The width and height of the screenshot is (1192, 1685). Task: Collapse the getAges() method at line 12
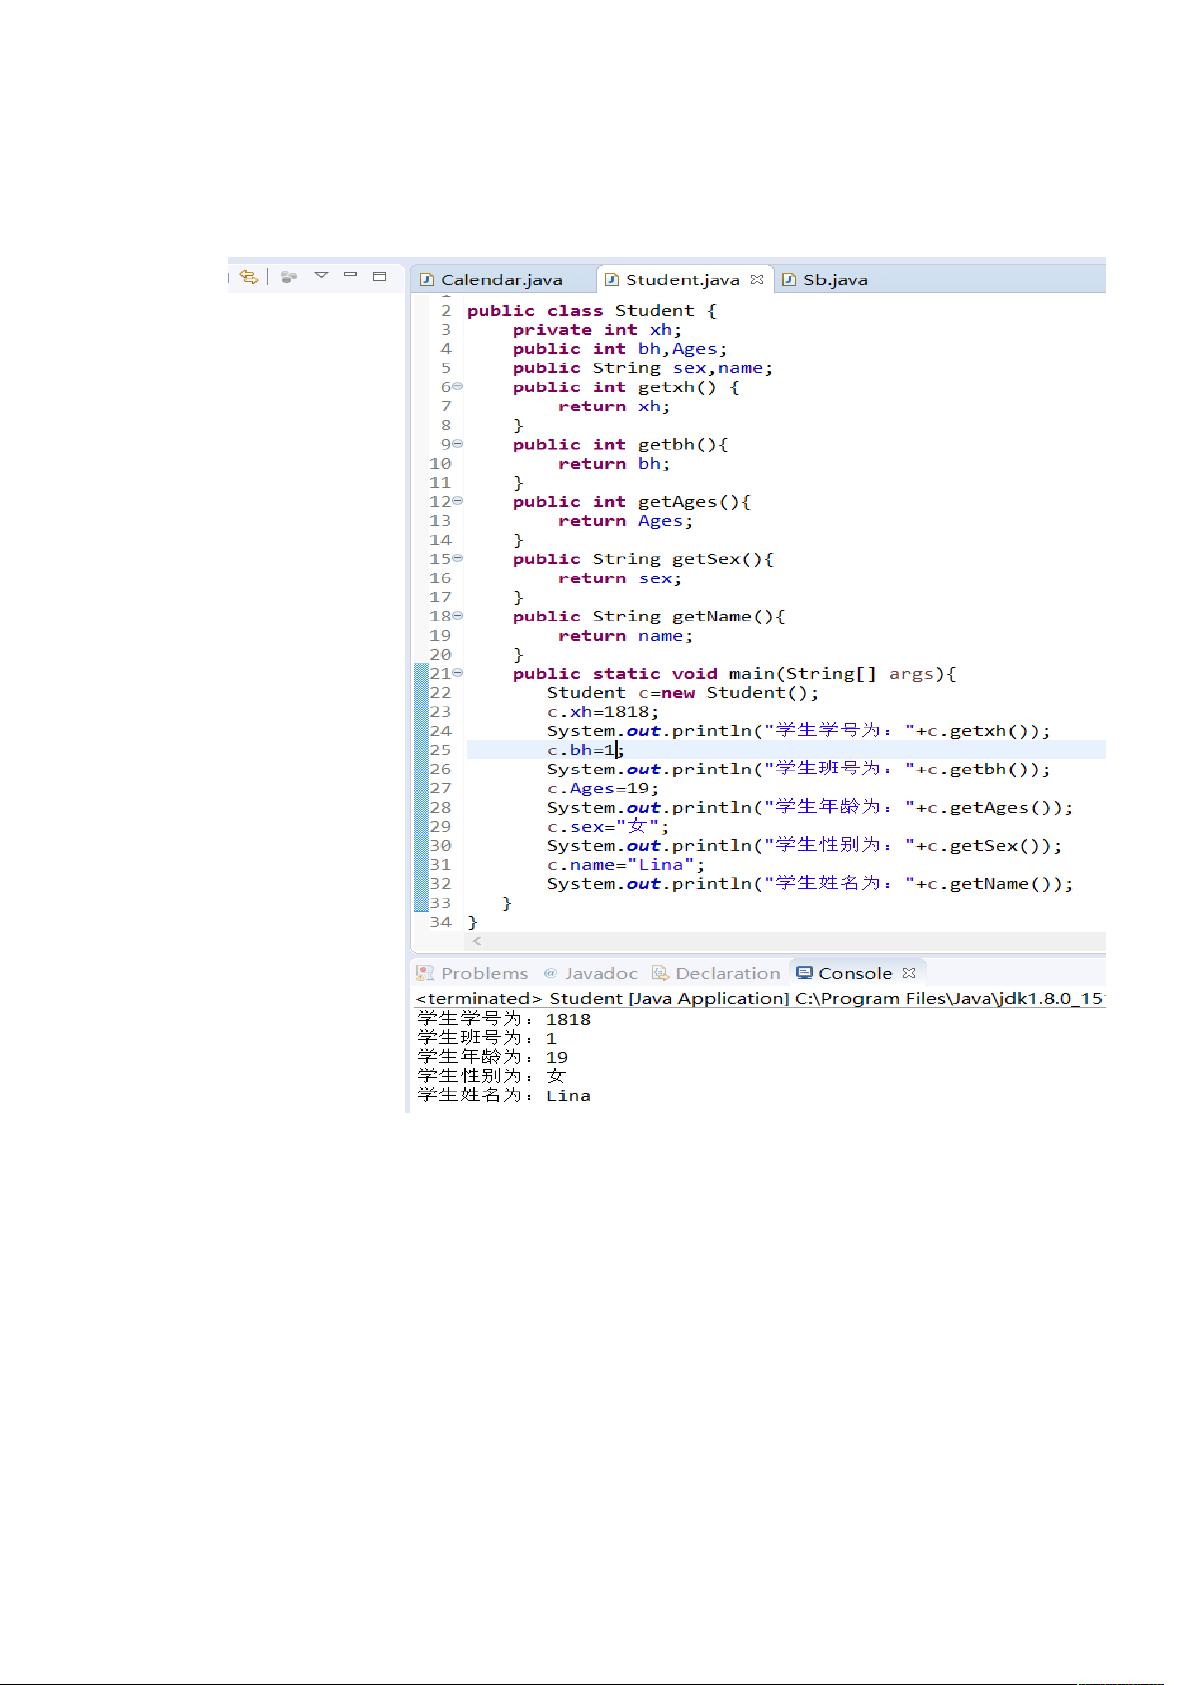(458, 500)
